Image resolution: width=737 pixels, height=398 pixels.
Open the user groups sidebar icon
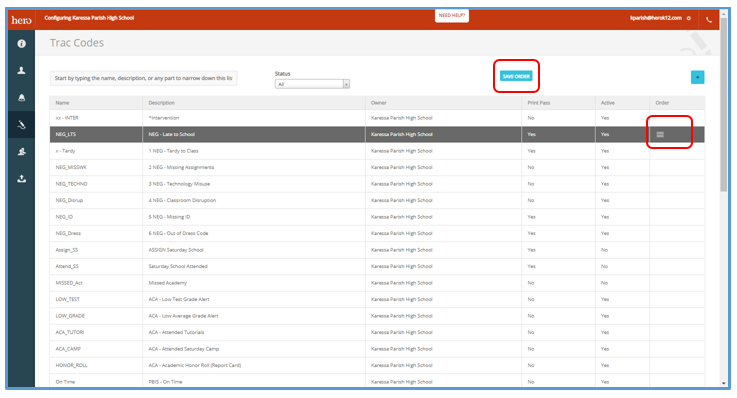pos(22,152)
